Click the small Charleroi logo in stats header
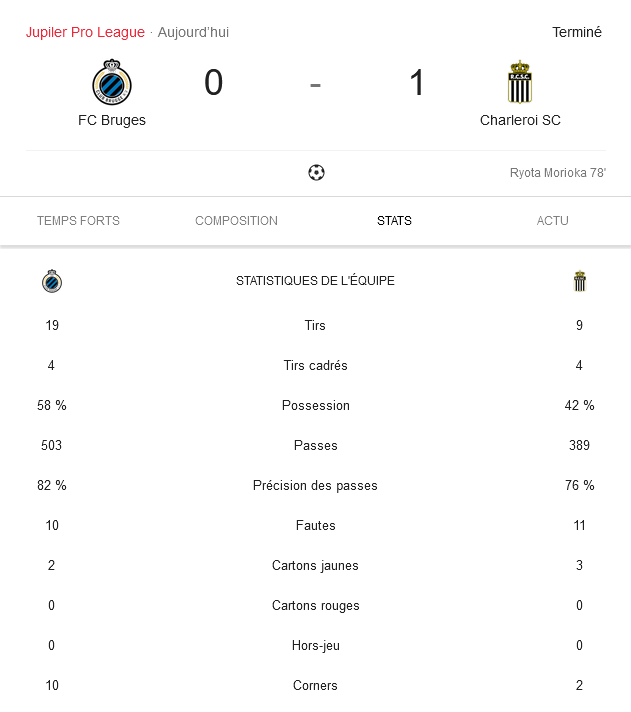This screenshot has height=712, width=631. (x=580, y=281)
